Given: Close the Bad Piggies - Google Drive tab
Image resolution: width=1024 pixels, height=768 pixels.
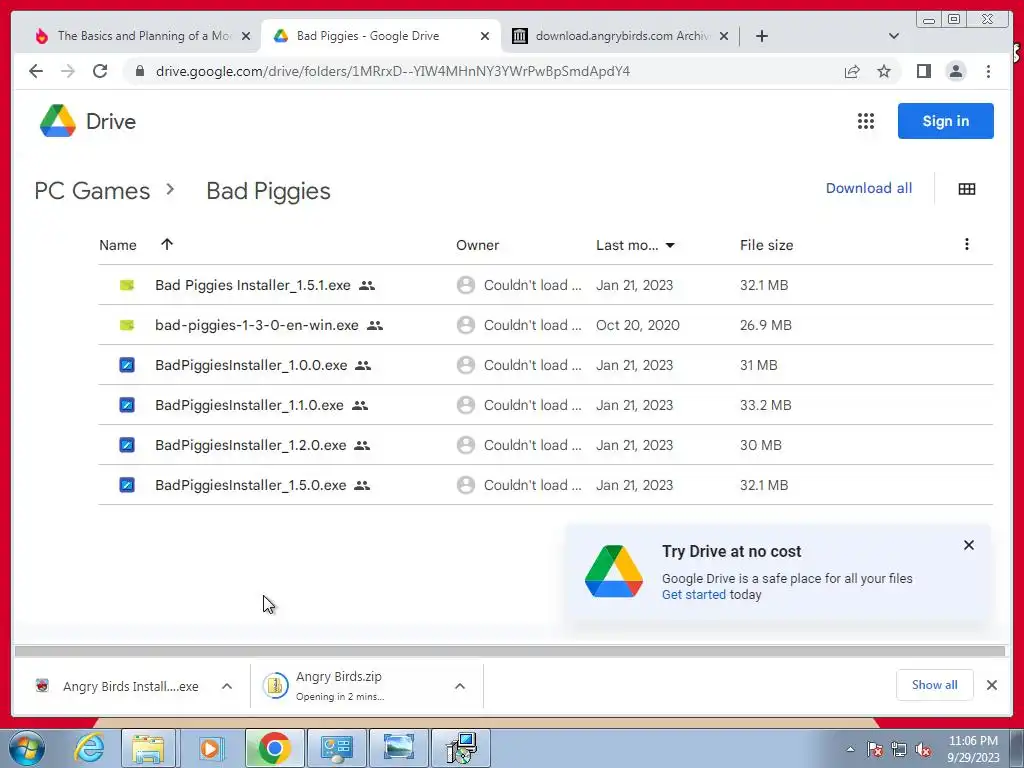Looking at the screenshot, I should tap(485, 36).
